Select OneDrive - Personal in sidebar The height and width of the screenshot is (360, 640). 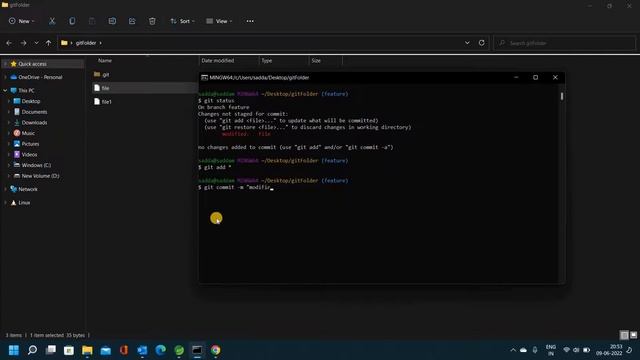(40, 77)
